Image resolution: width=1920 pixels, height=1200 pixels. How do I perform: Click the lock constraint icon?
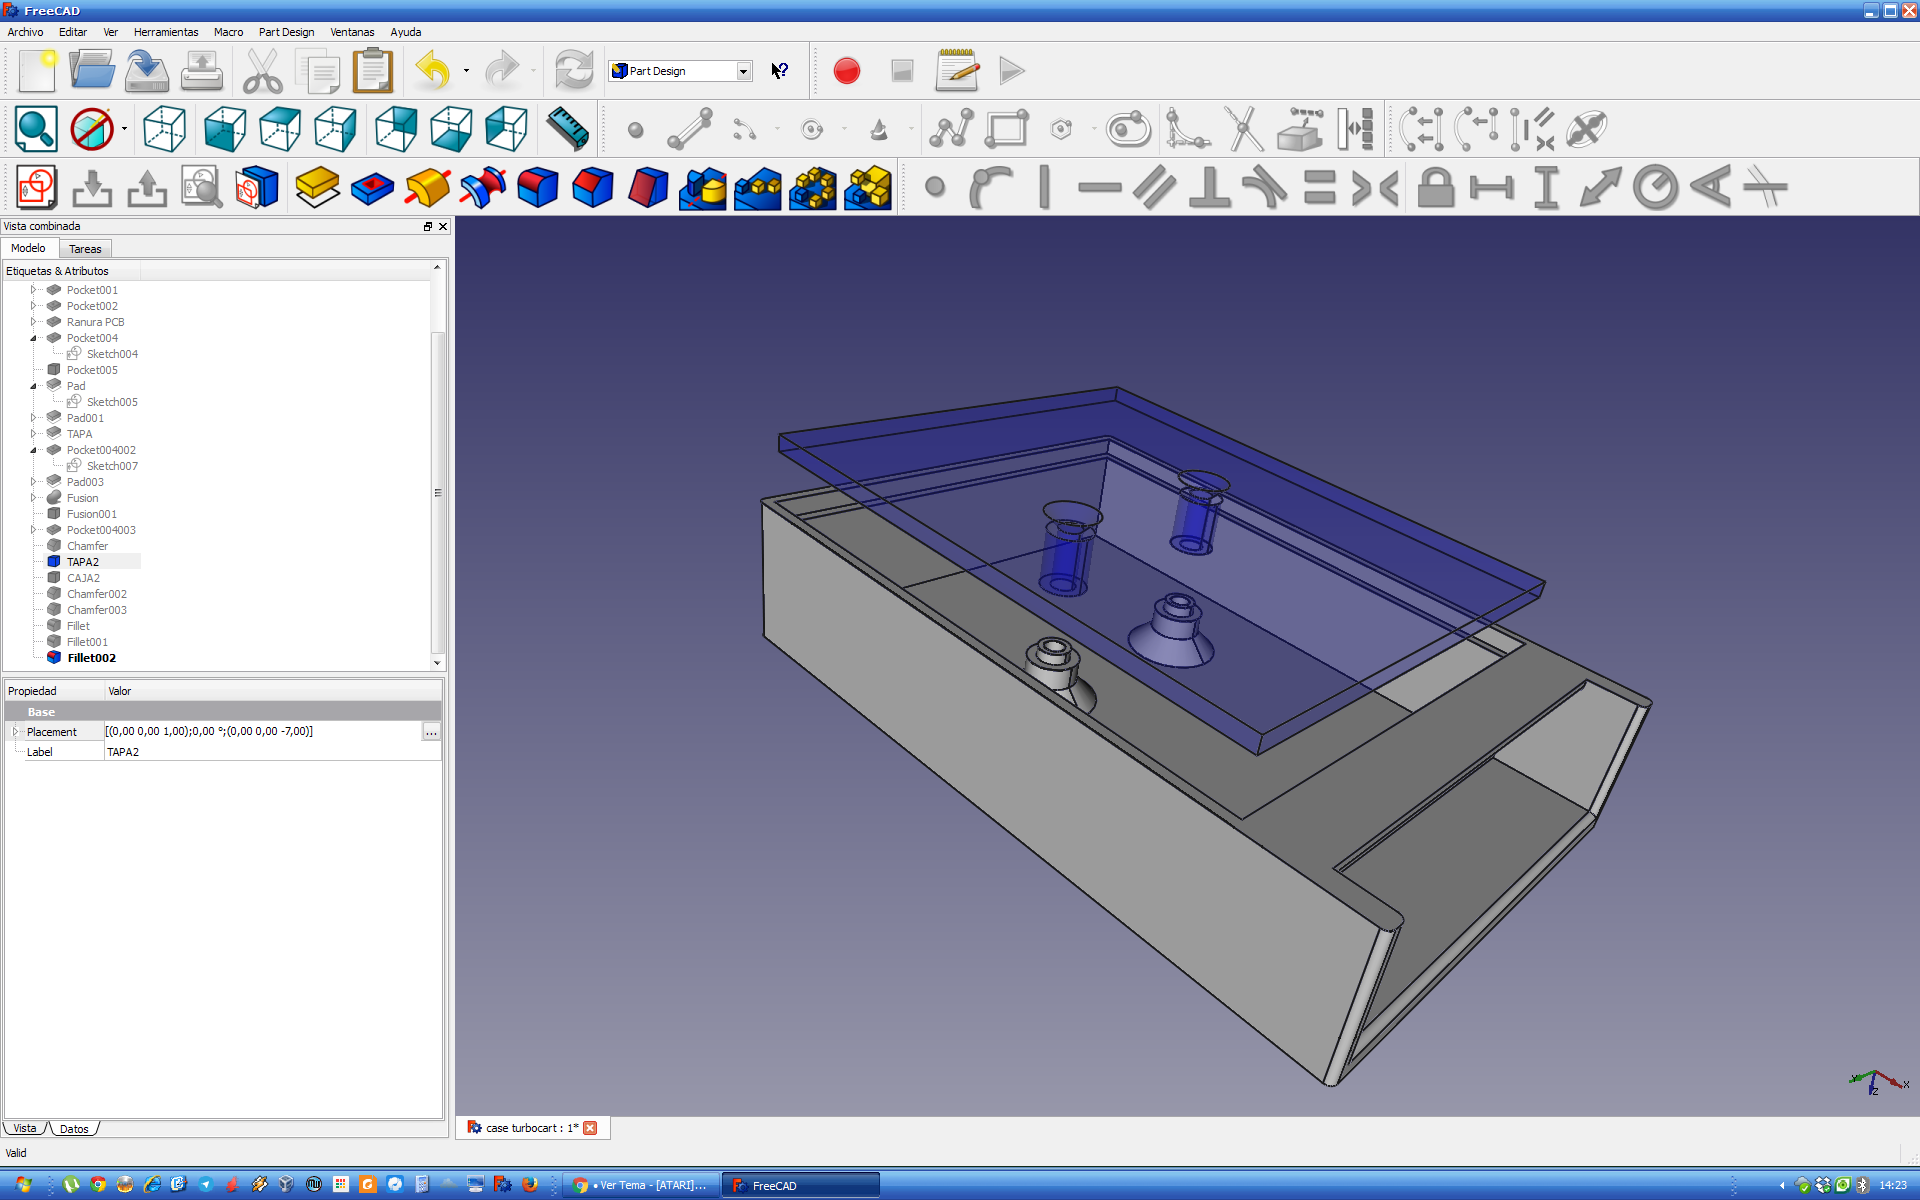[1435, 187]
